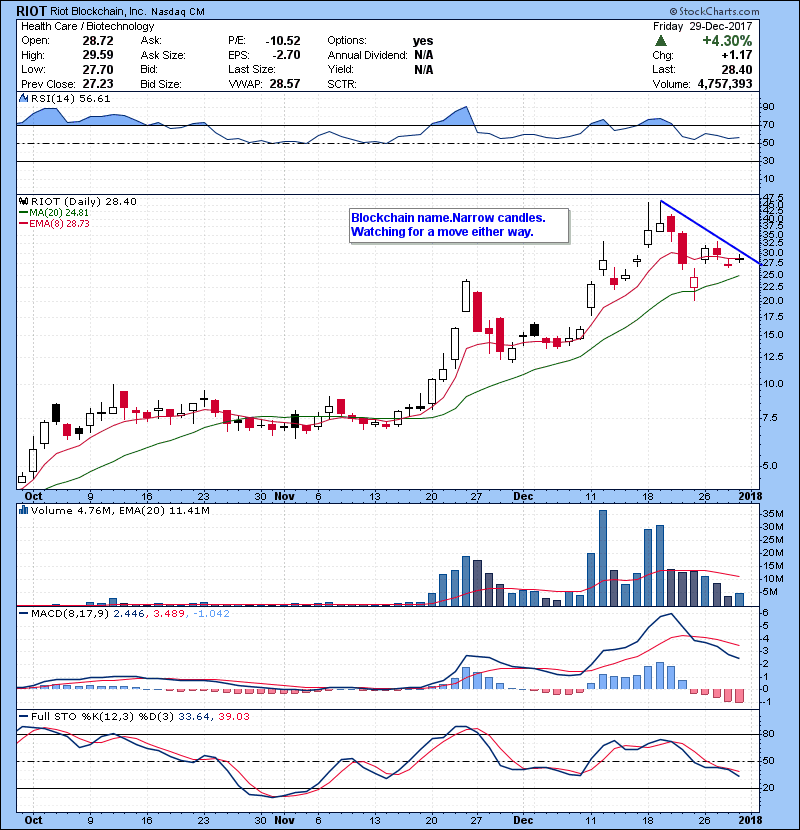Click the MACD histogram value -1.042

(211, 614)
